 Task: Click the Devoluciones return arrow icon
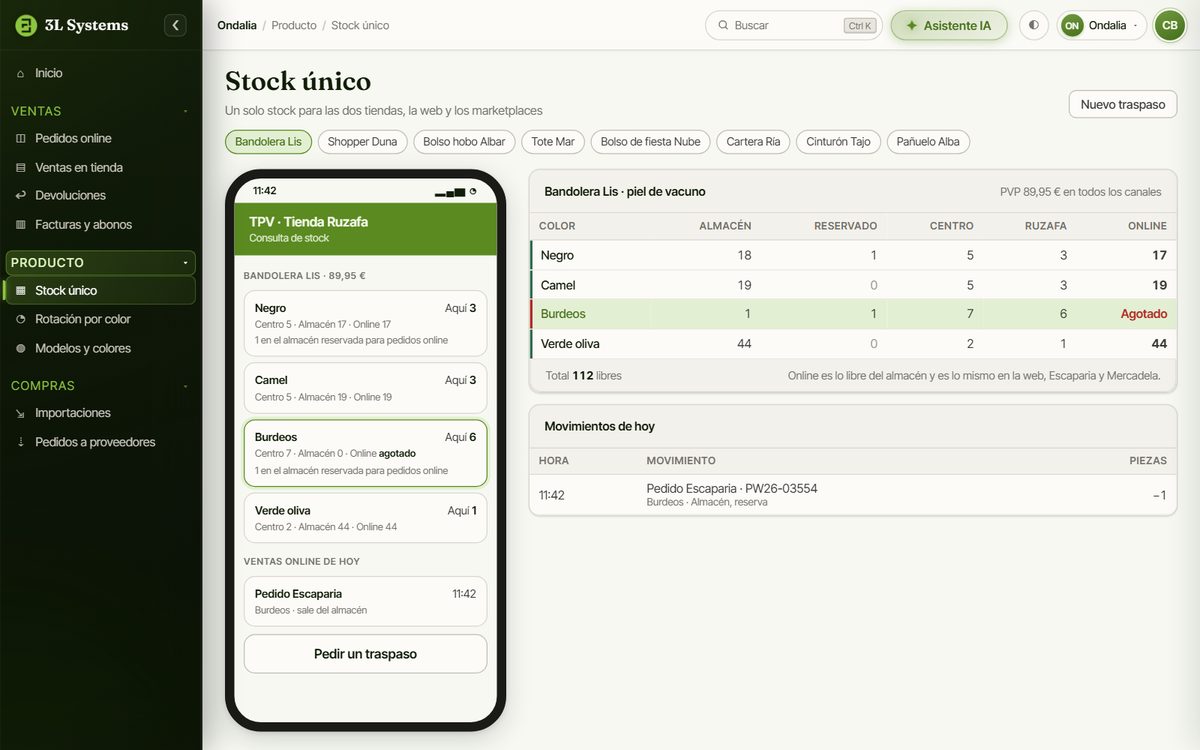(x=21, y=195)
